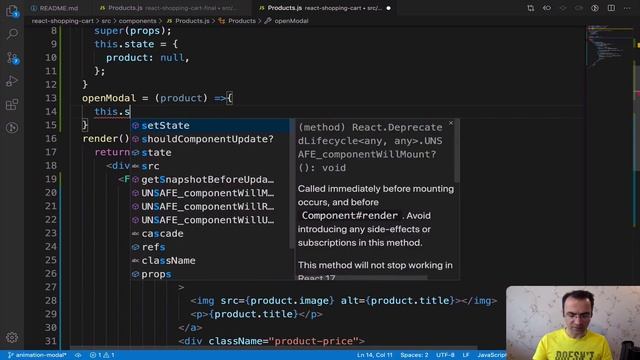The image size is (640, 360).
Task: Choose refs from the suggestion list
Action: (x=210, y=247)
